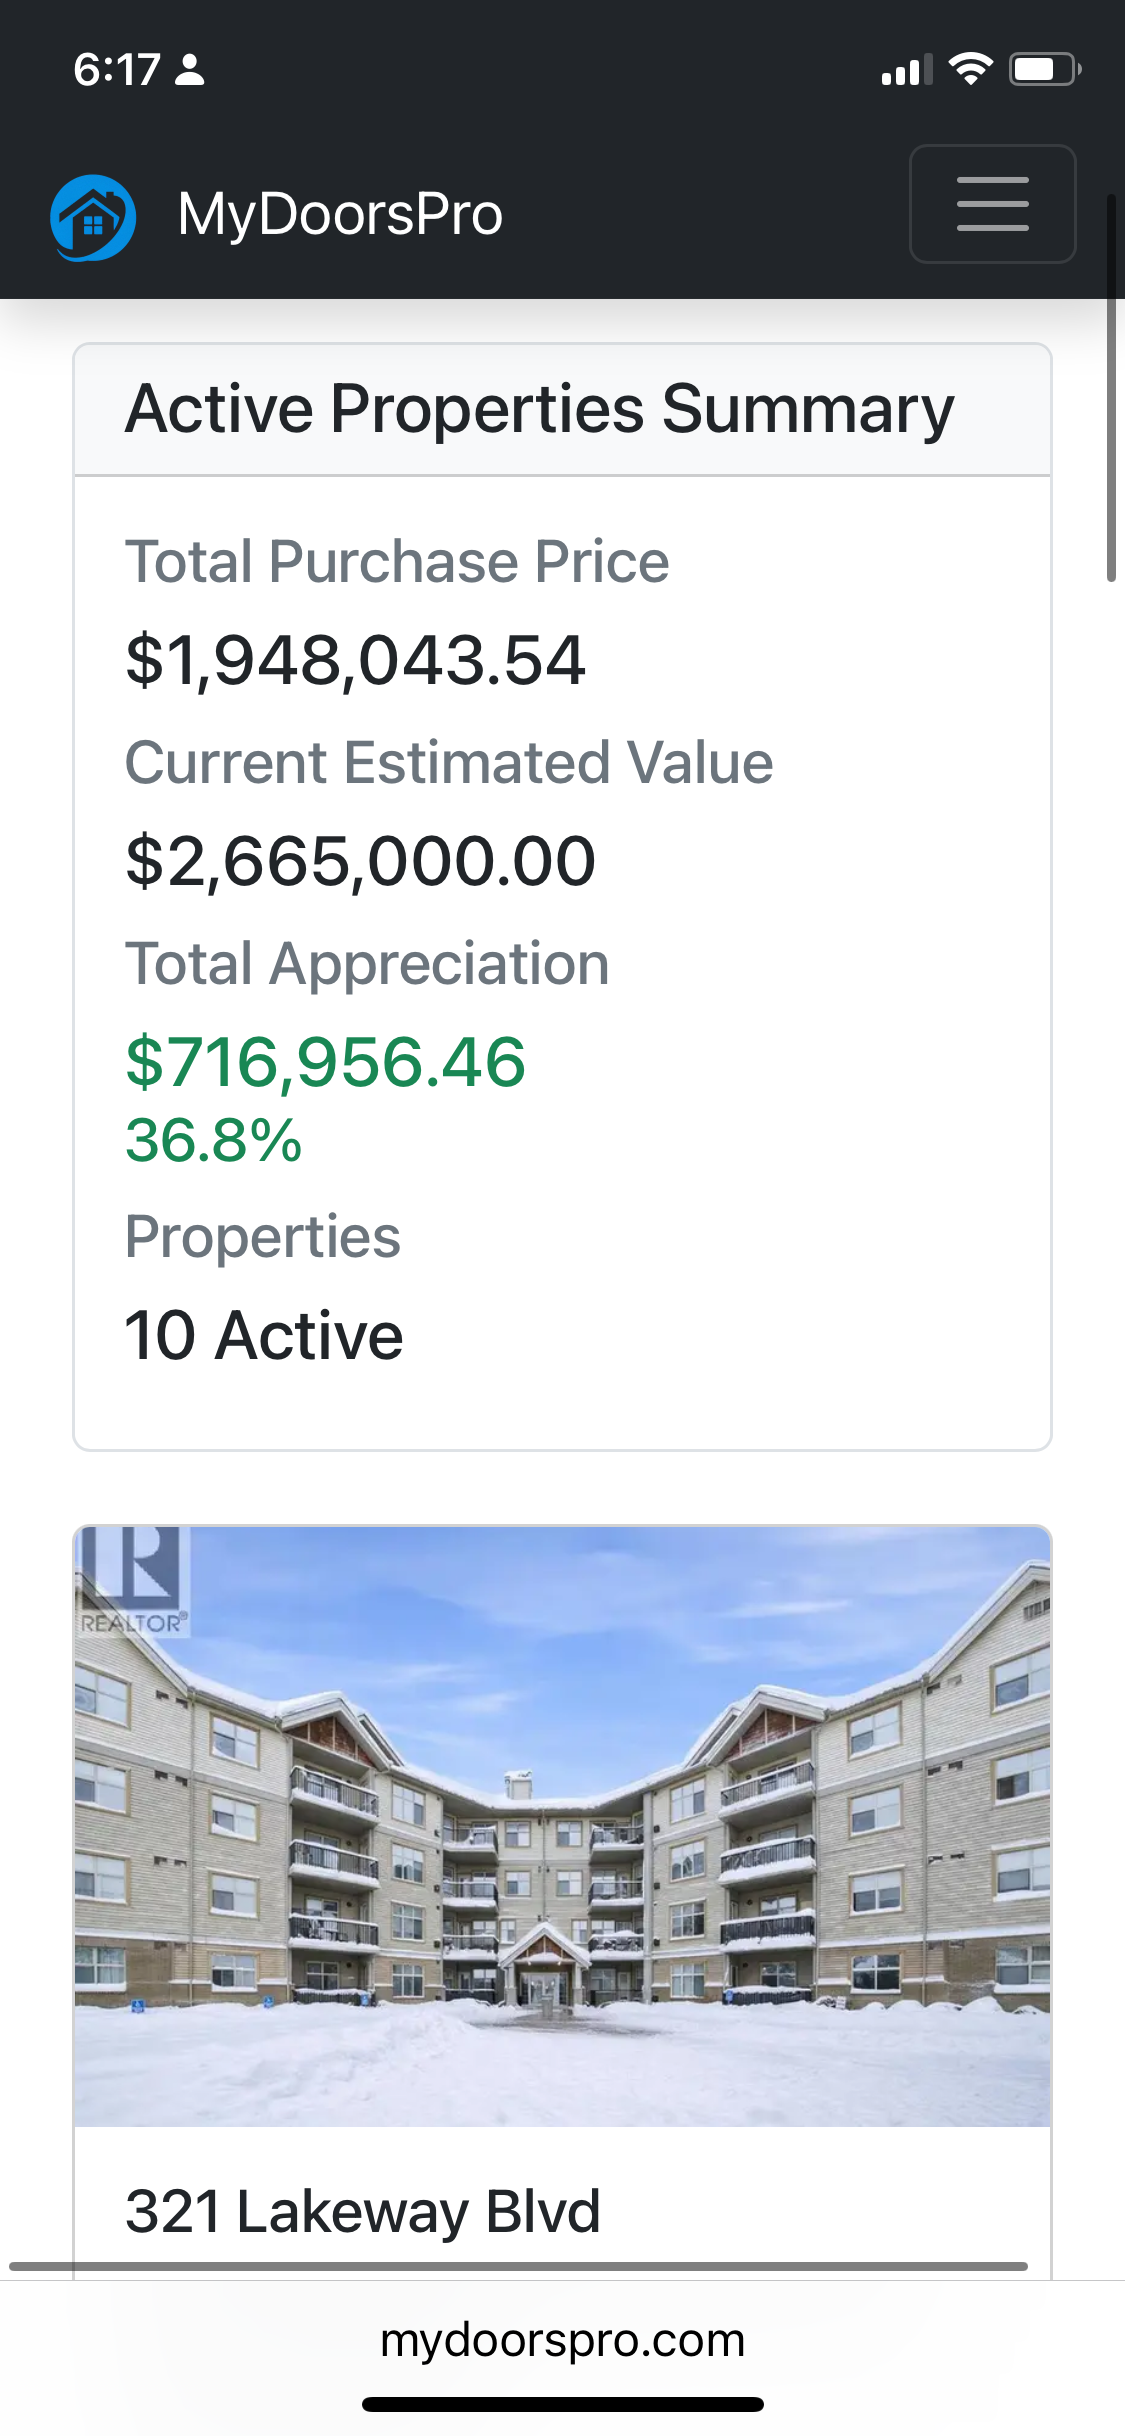Click the $2,665,000.00 estimated value
This screenshot has height=2436, width=1125.
(x=360, y=861)
